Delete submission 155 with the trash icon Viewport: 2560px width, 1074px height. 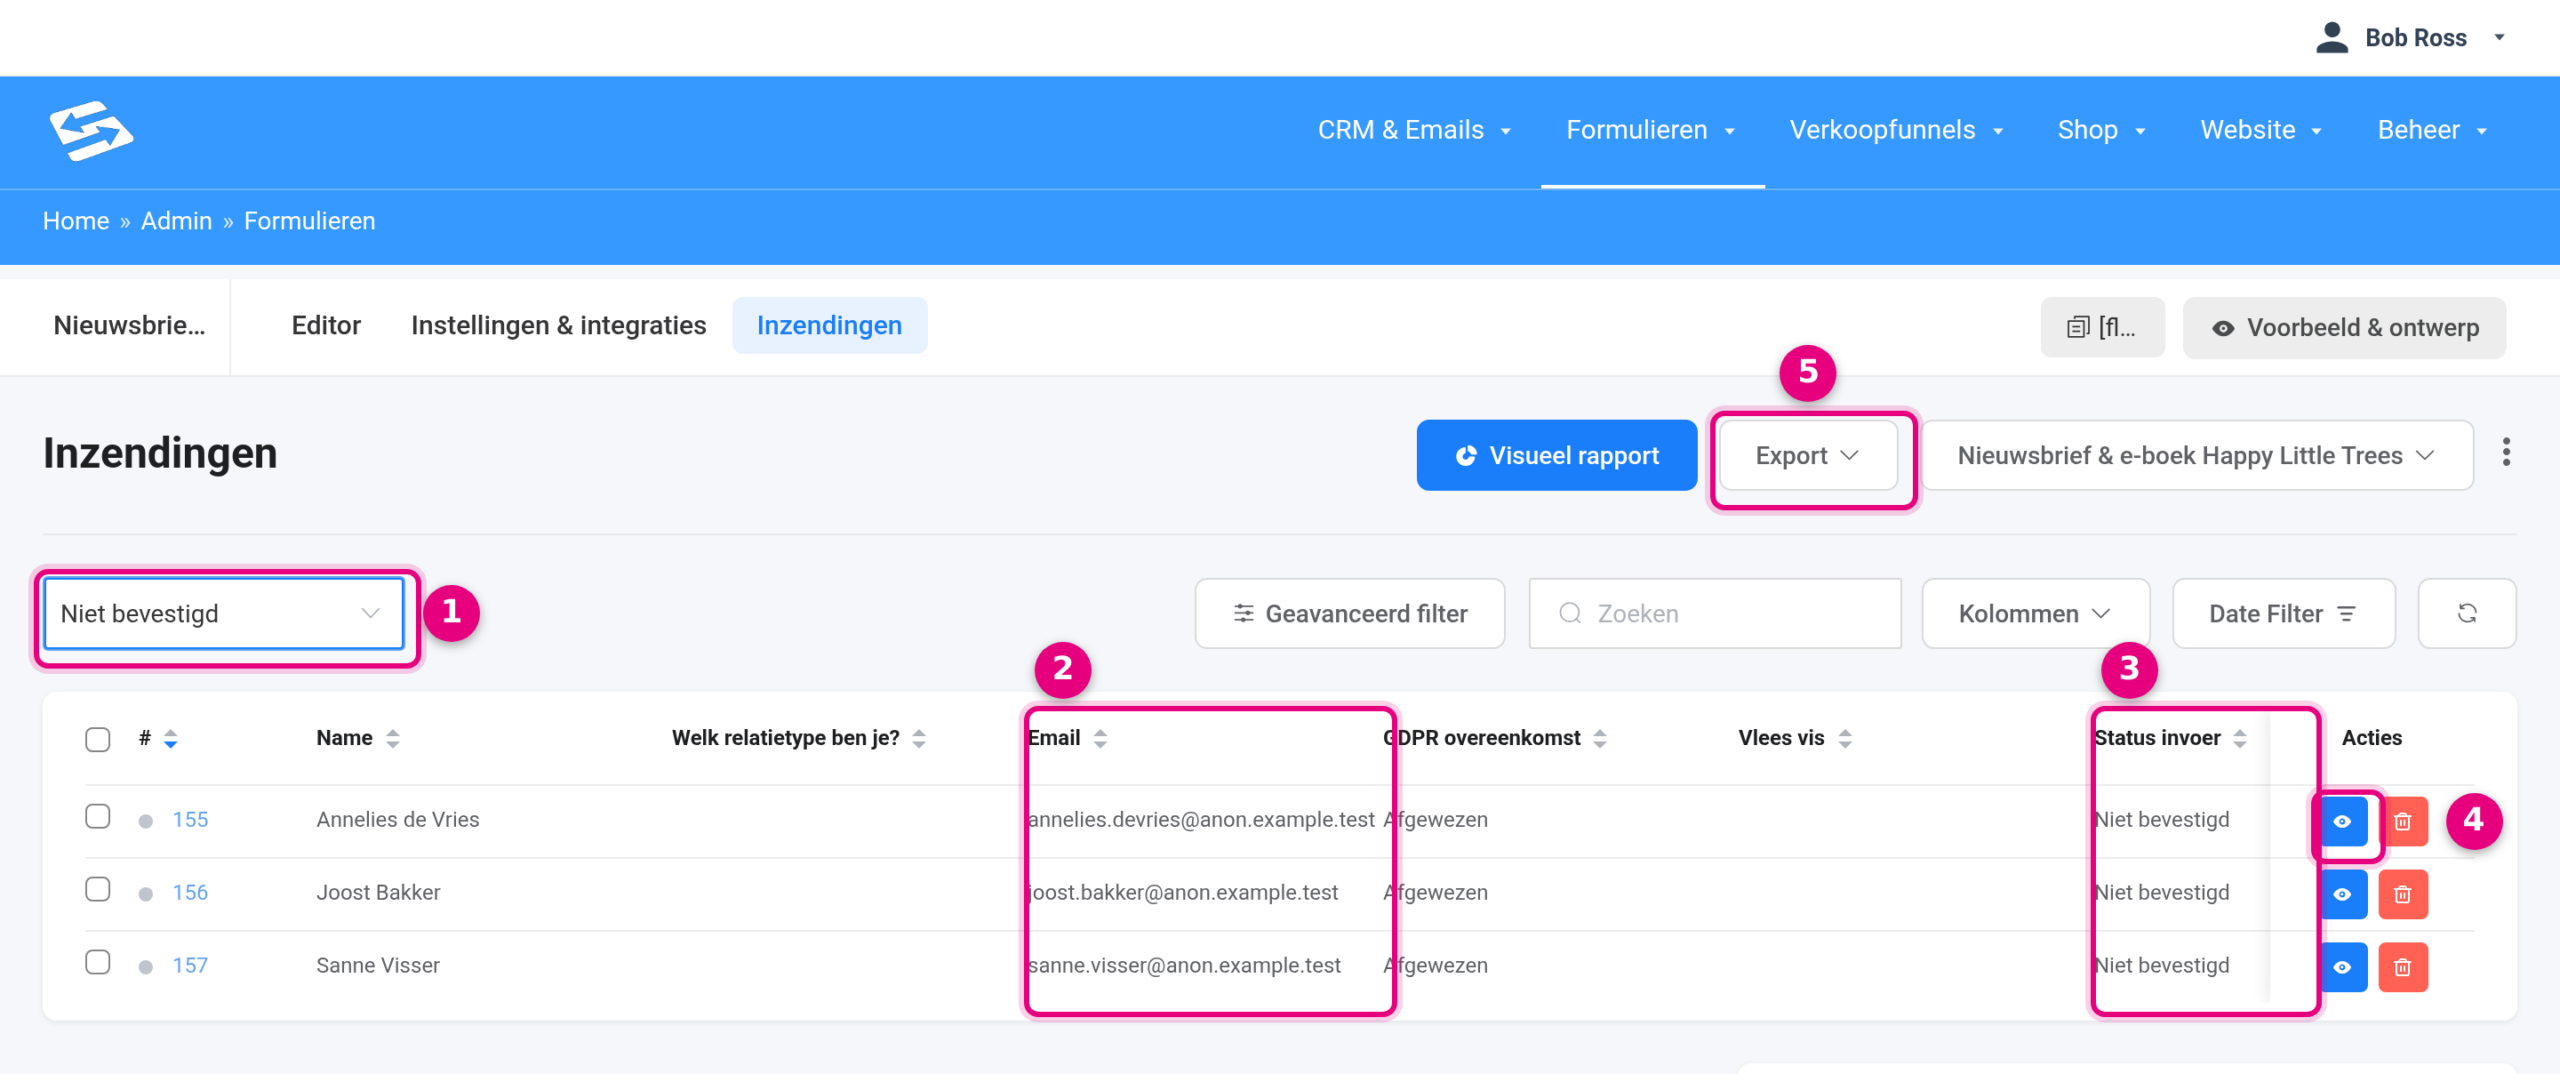tap(2403, 821)
